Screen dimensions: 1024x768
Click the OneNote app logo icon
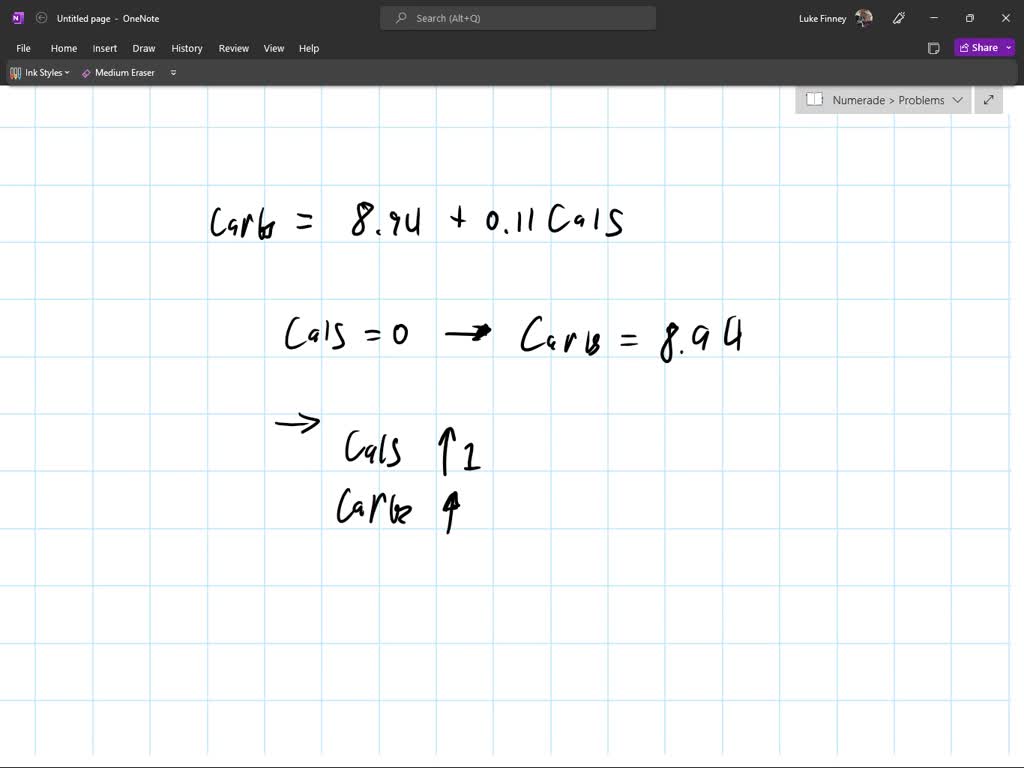tap(18, 18)
